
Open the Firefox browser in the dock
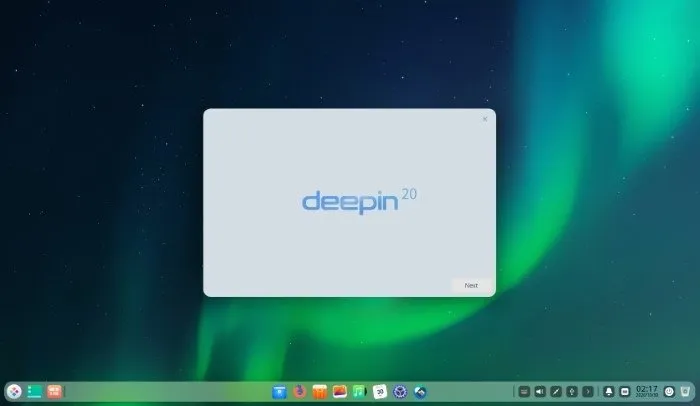[x=300, y=392]
